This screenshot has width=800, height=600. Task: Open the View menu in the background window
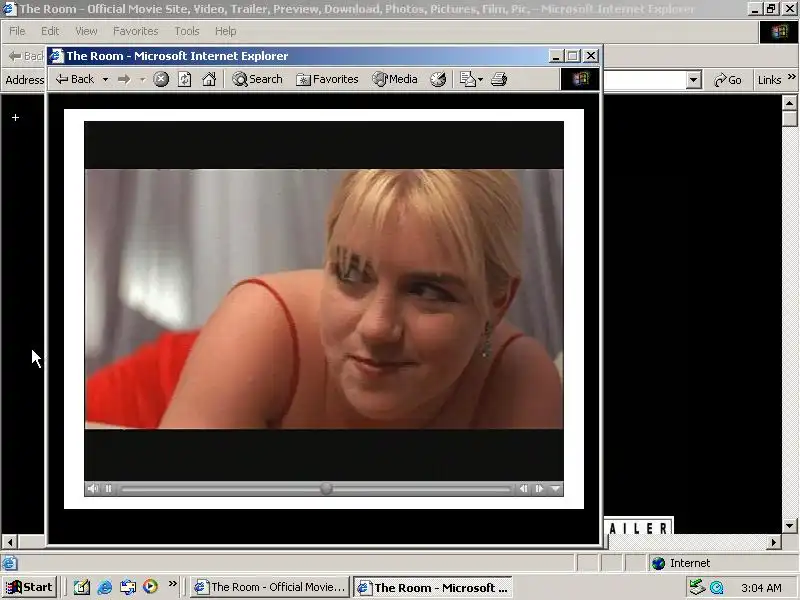86,31
